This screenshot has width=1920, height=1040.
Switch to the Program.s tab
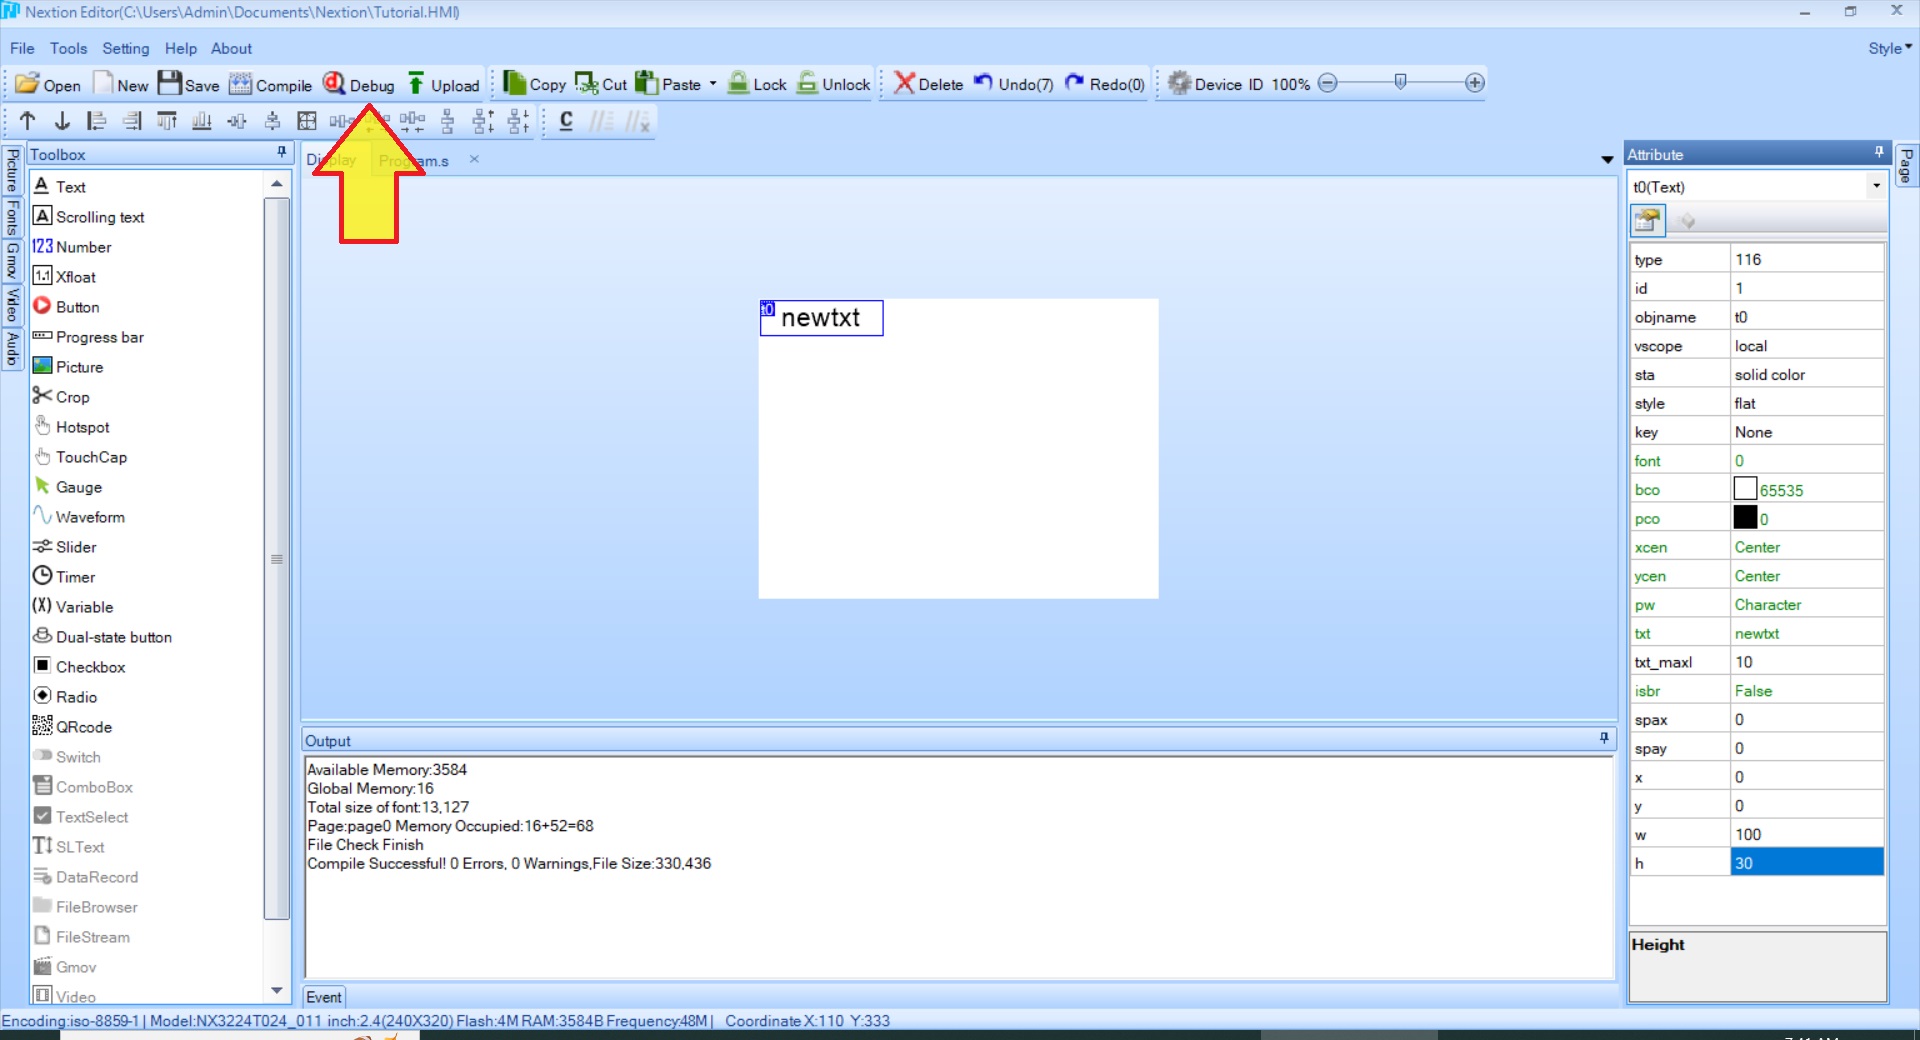tap(415, 160)
